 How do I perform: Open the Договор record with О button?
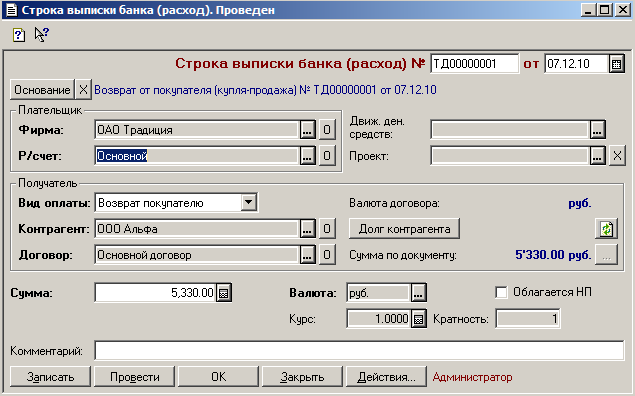[327, 255]
